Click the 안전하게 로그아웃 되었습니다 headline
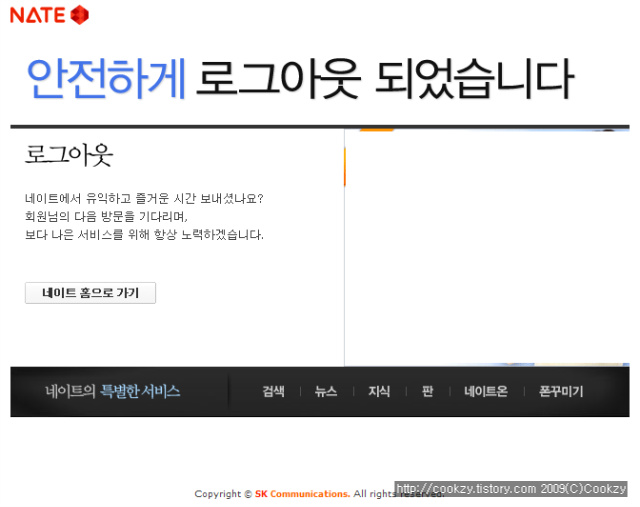 tap(300, 79)
